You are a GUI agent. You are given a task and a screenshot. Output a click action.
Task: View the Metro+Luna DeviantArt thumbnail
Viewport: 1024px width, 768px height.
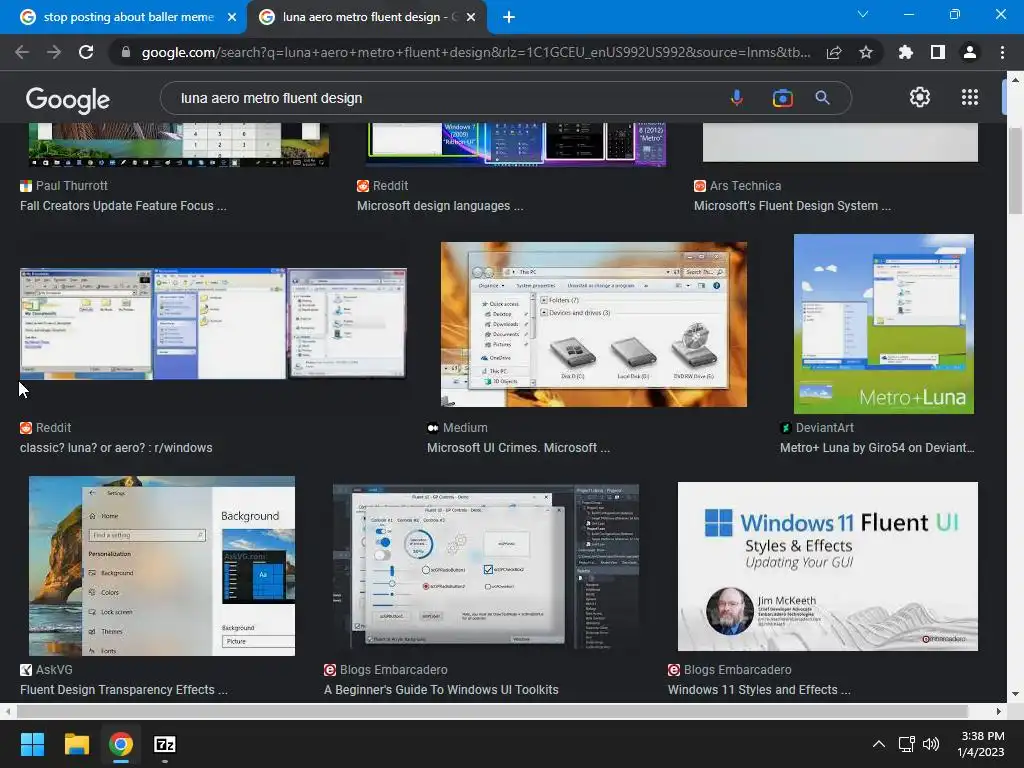[884, 324]
